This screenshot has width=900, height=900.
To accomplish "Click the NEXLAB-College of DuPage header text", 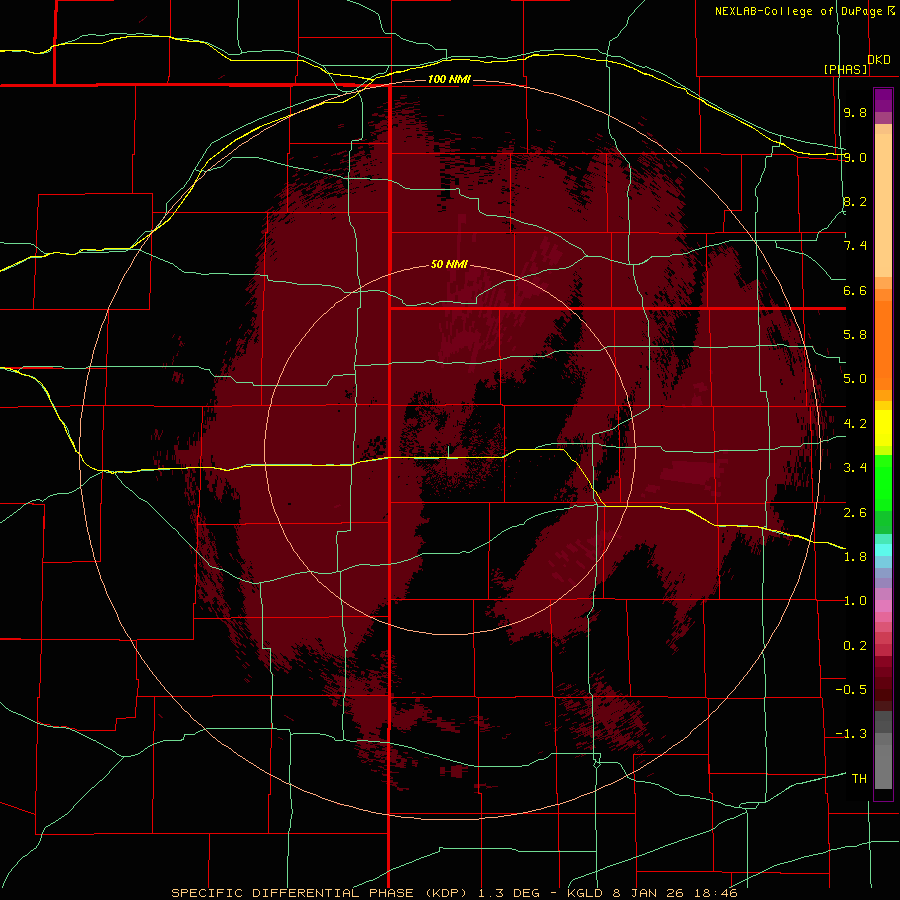I will click(x=798, y=11).
